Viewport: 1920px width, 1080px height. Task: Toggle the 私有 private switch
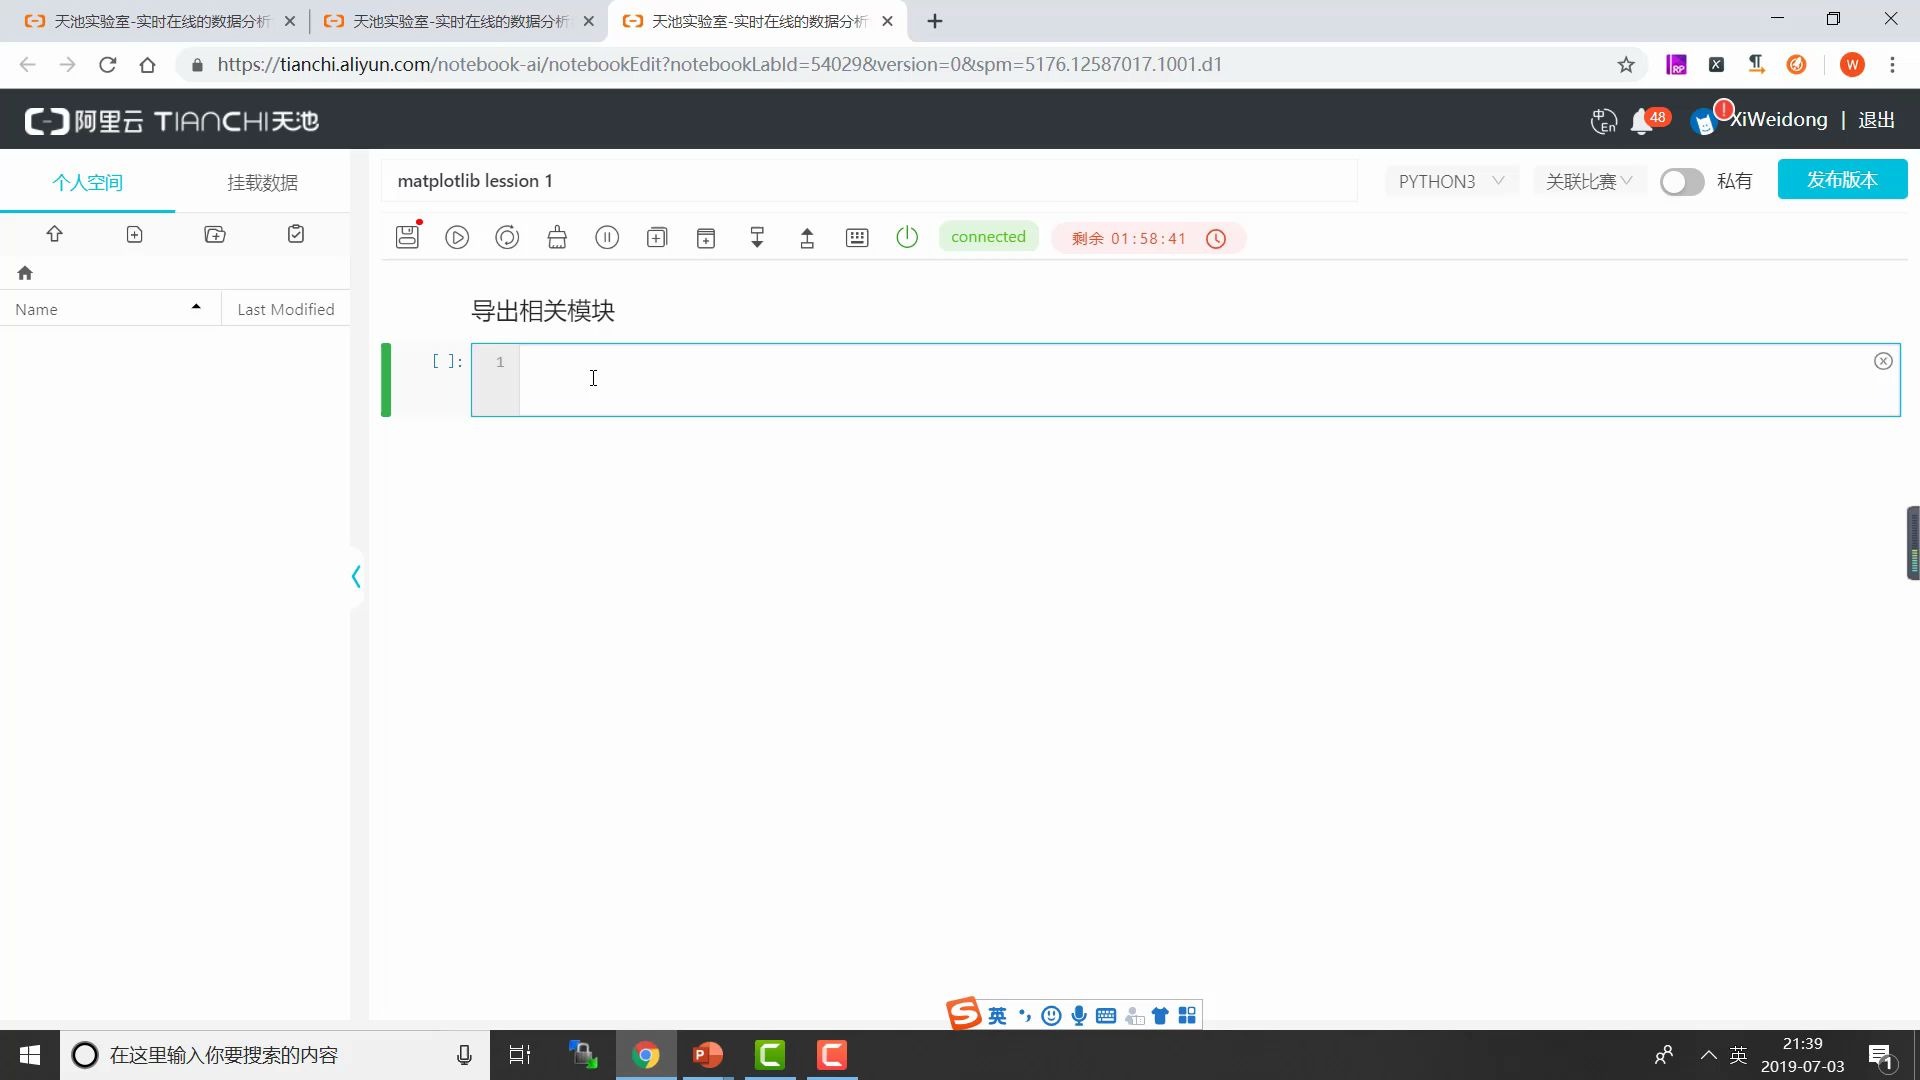[x=1681, y=182]
